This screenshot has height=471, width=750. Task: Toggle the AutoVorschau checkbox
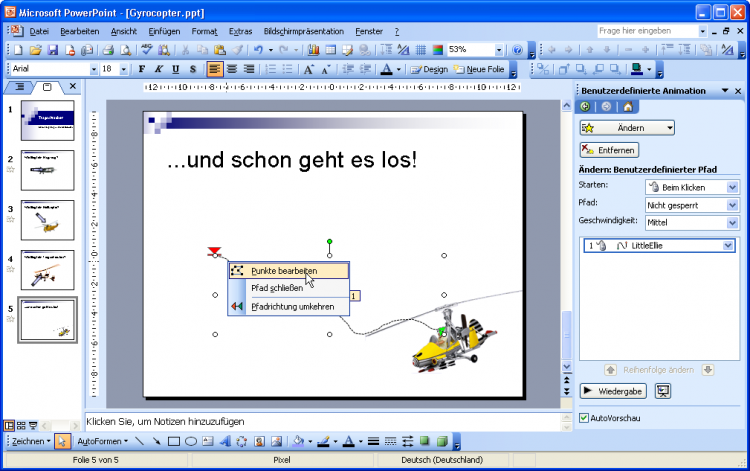tap(585, 418)
